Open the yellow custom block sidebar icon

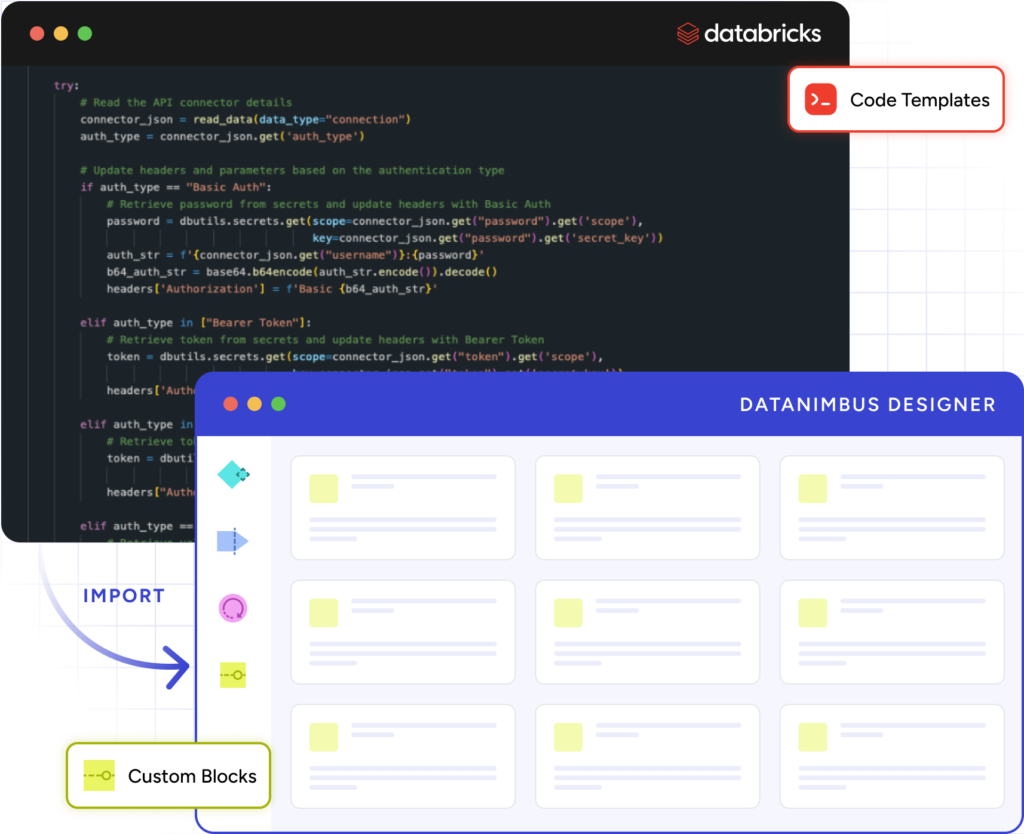click(233, 676)
